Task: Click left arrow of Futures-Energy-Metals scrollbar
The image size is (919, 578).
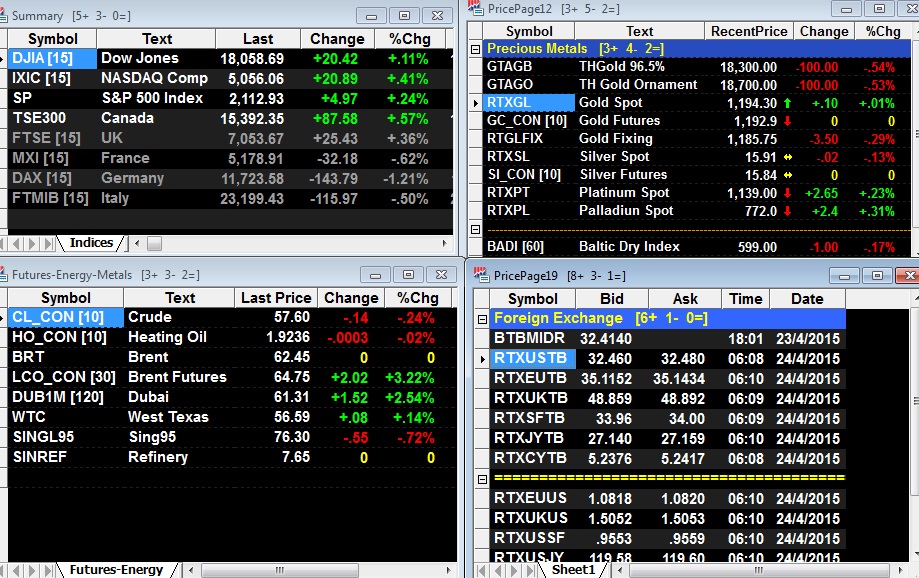Action: pos(190,570)
